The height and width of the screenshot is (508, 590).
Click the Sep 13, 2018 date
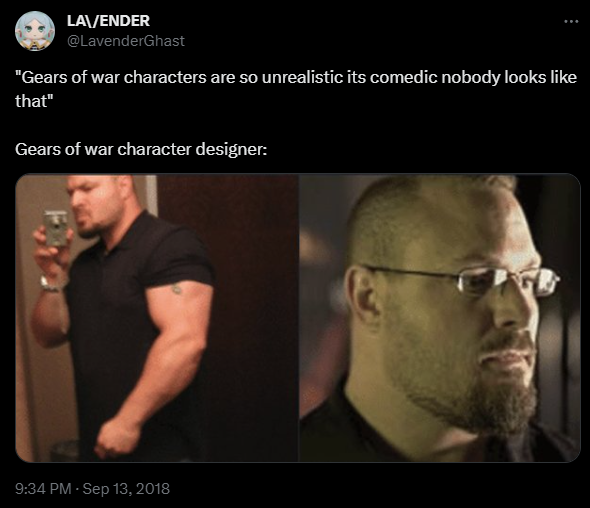pos(126,489)
